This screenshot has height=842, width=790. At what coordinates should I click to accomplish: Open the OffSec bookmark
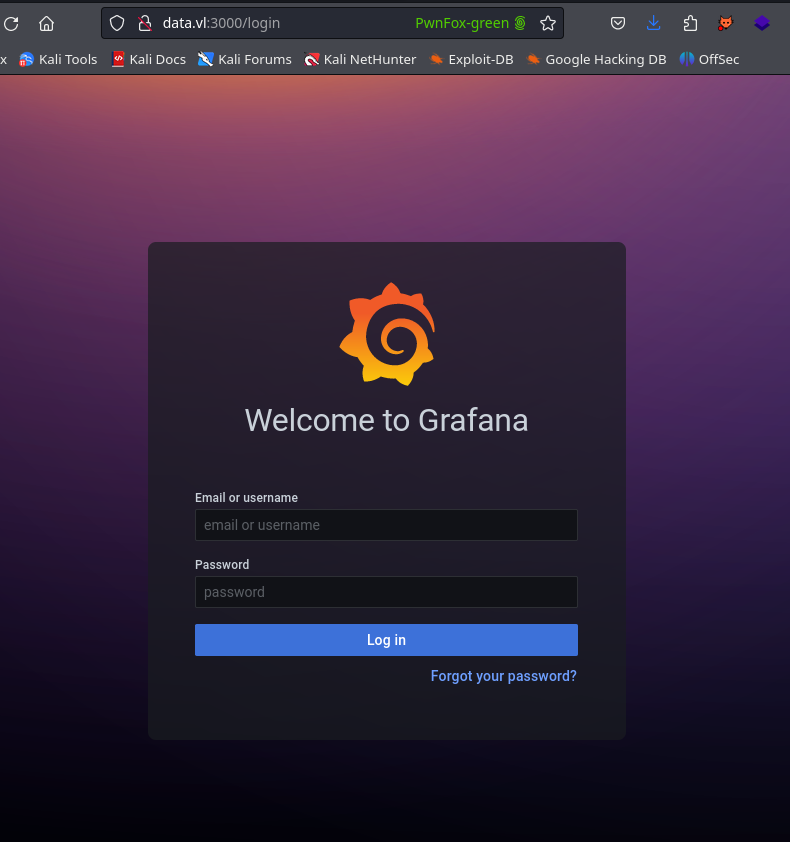pos(709,59)
